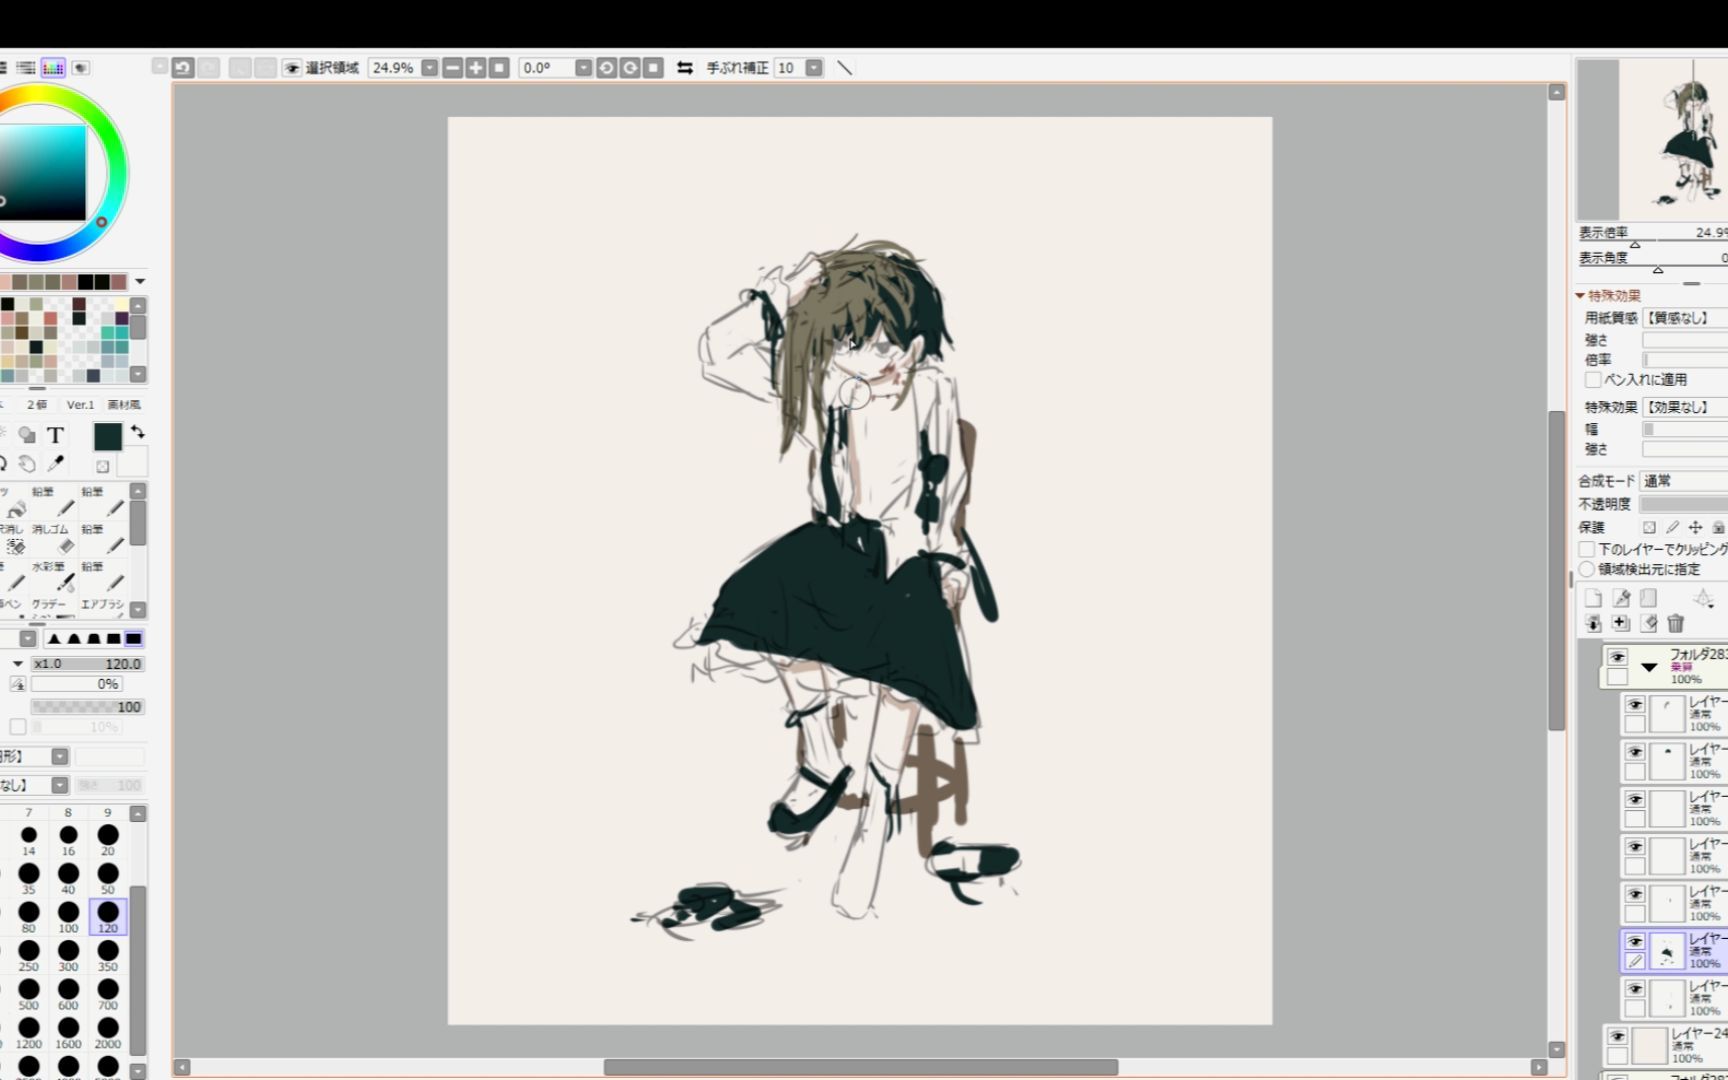Flip canvas horizontally with the arrows icon
Image resolution: width=1728 pixels, height=1080 pixels.
pyautogui.click(x=685, y=68)
